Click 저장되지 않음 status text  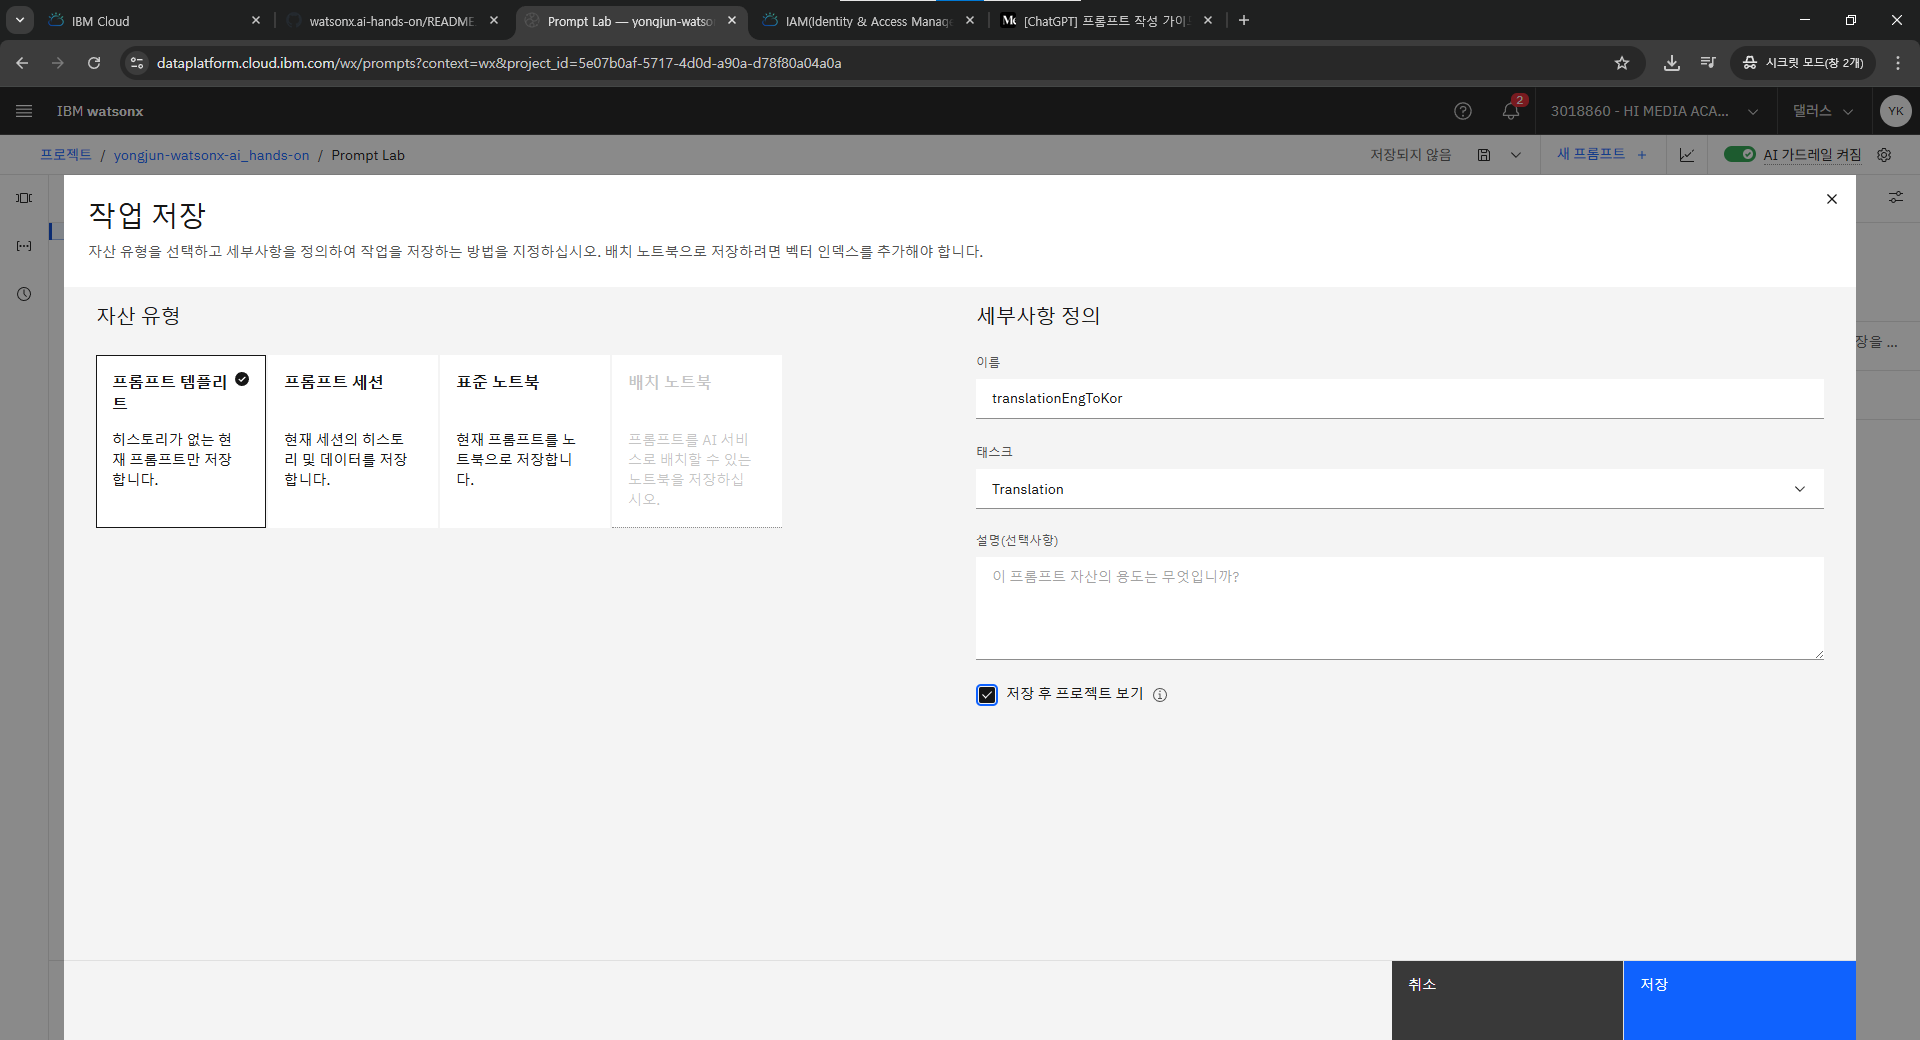1410,155
